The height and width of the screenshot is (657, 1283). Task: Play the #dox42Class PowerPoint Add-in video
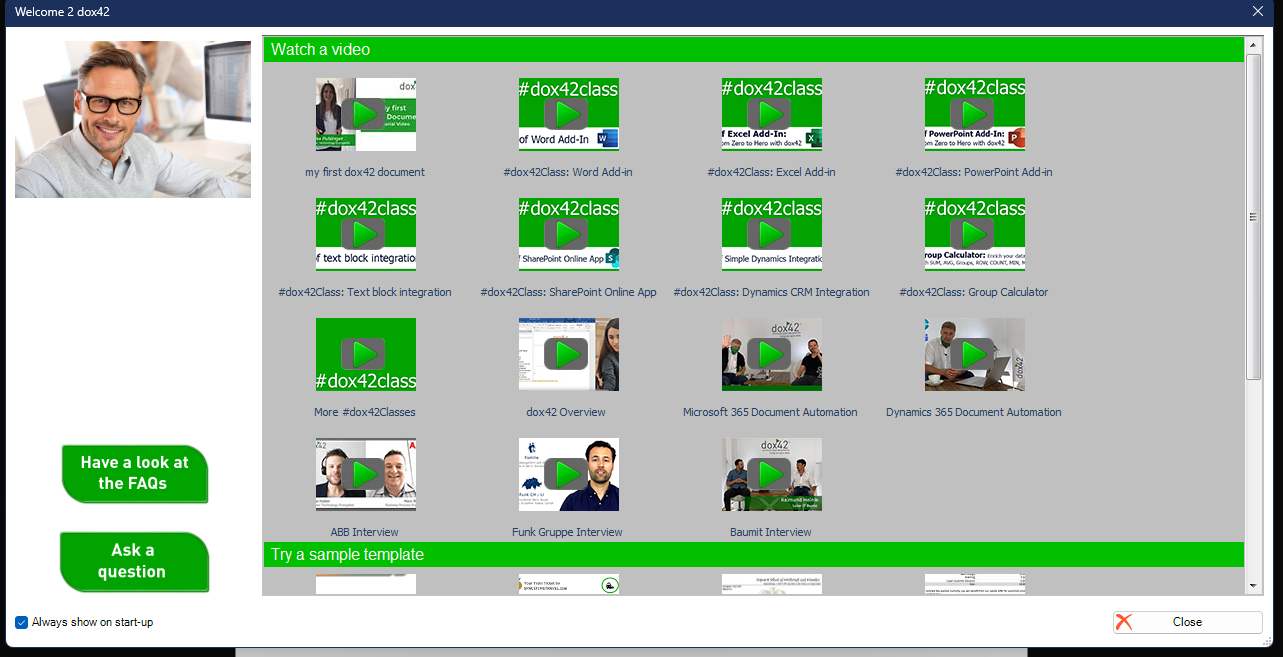[974, 114]
